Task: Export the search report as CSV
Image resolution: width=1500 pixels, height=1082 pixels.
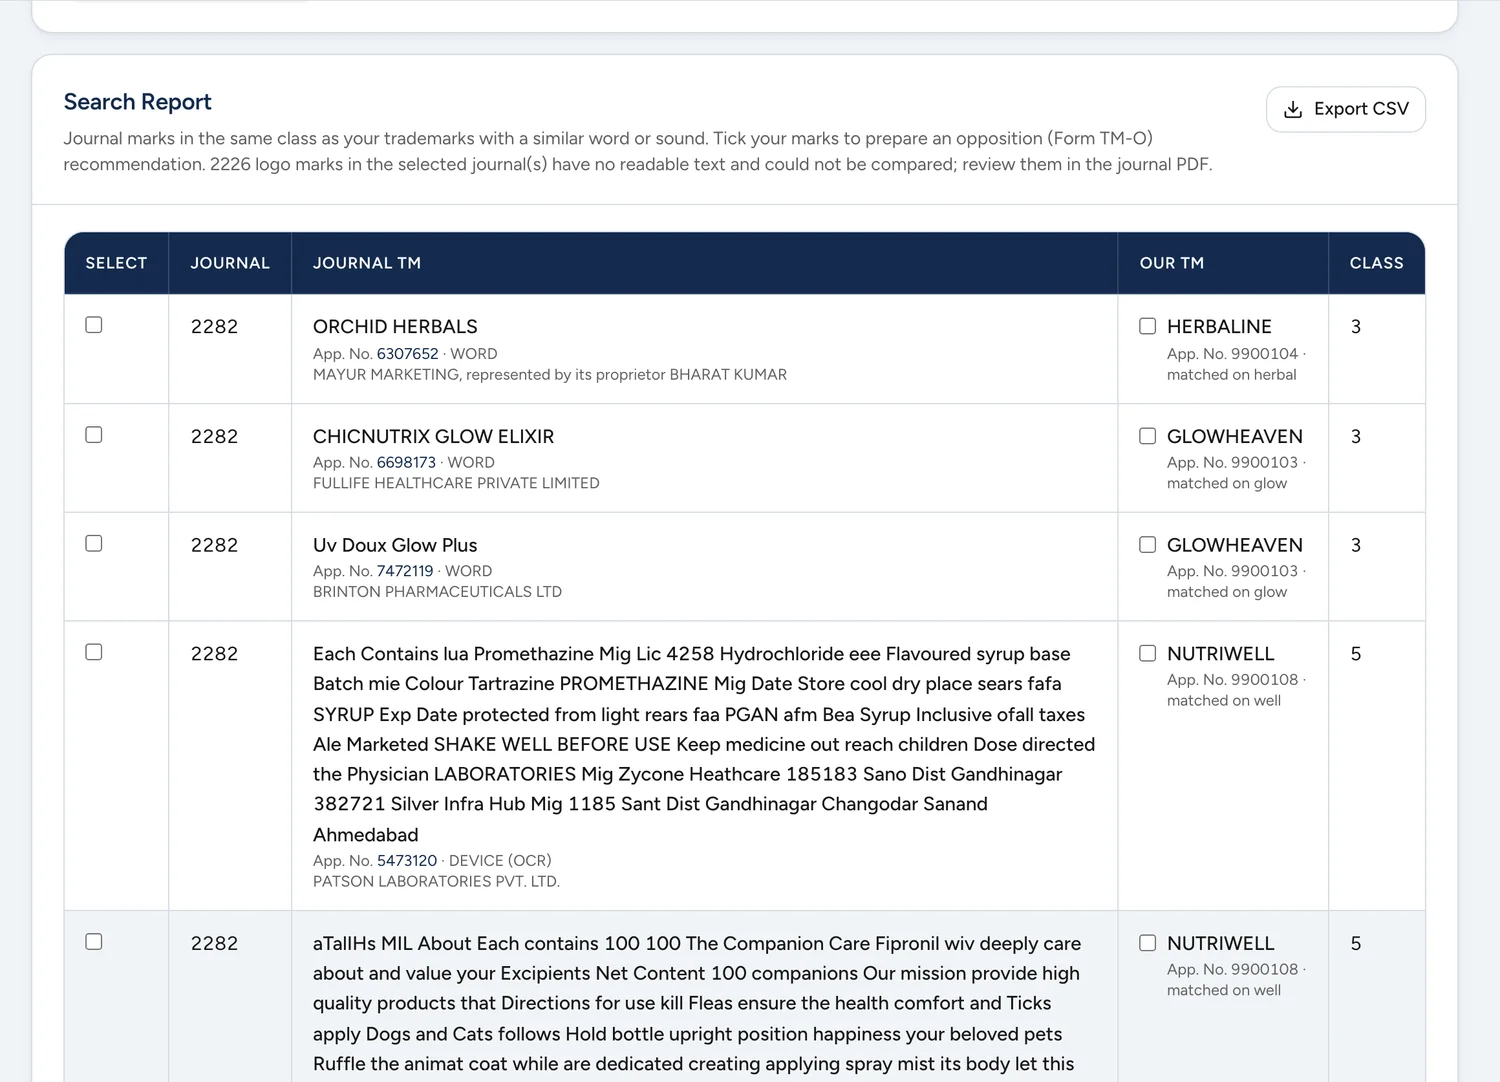Action: [1346, 109]
